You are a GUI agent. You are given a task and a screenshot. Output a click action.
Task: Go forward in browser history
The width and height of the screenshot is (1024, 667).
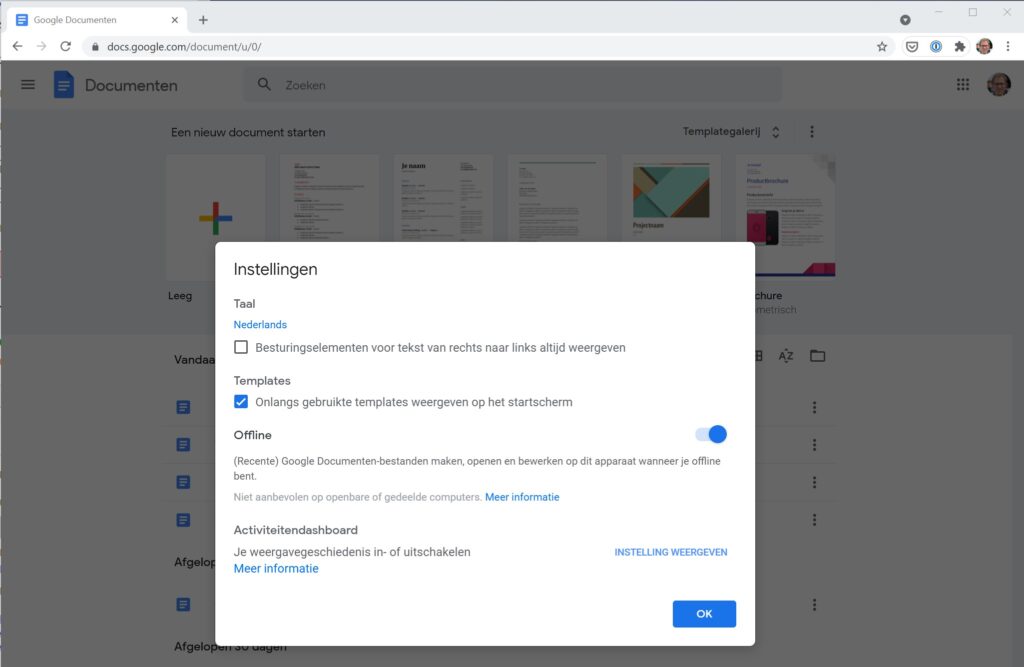(x=42, y=46)
